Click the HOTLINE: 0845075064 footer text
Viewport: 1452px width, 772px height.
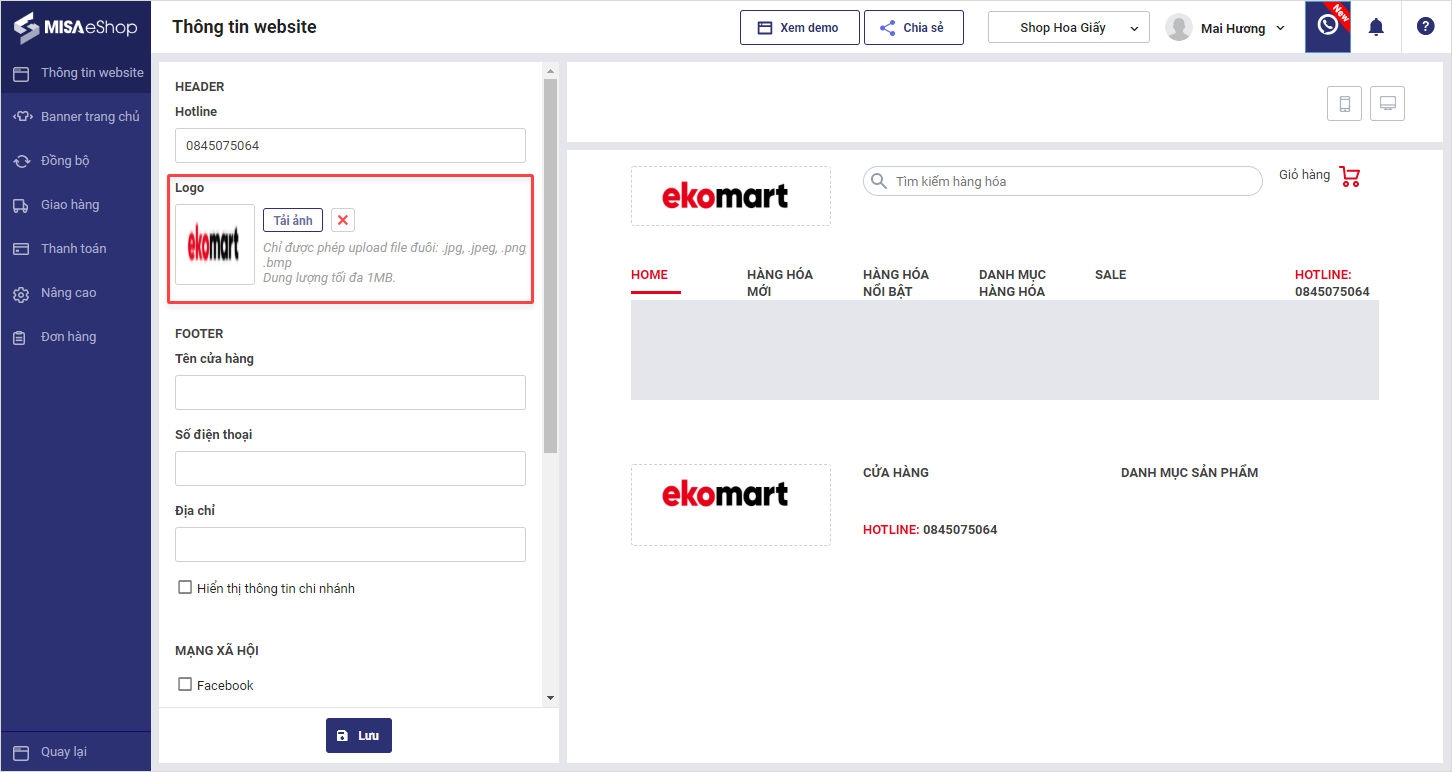pyautogui.click(x=930, y=530)
